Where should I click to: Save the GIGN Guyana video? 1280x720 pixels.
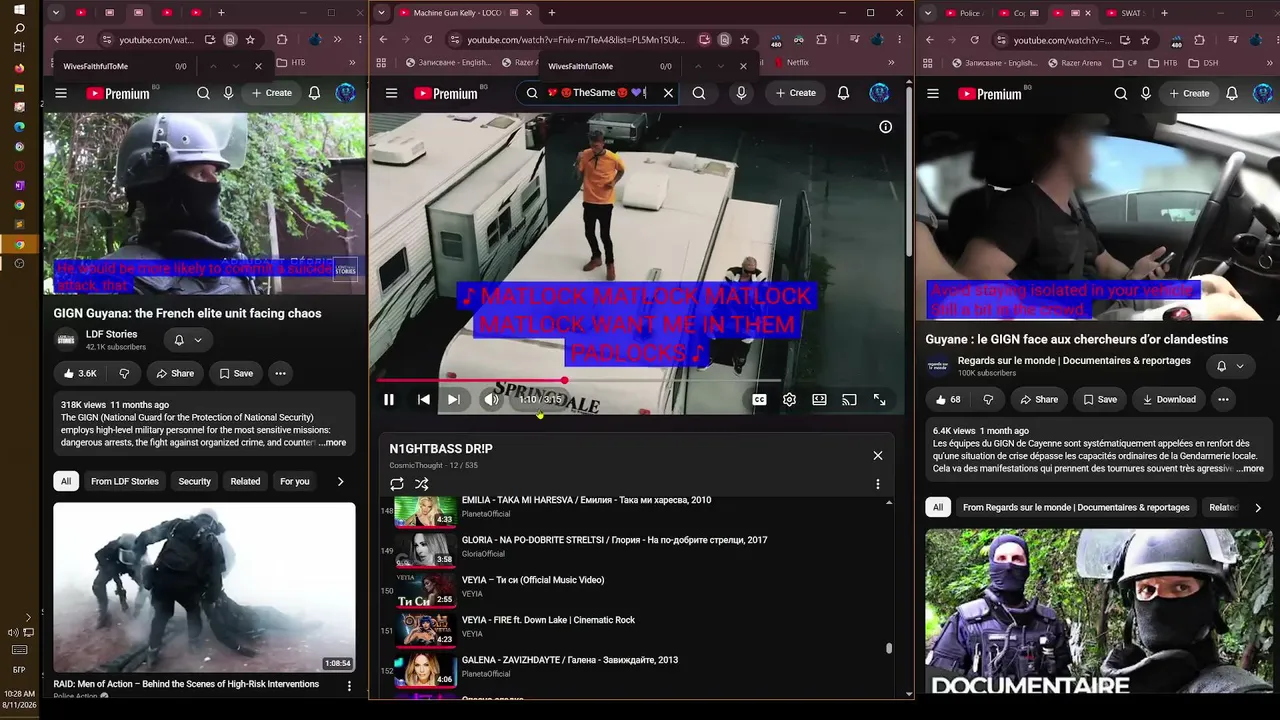[x=236, y=373]
